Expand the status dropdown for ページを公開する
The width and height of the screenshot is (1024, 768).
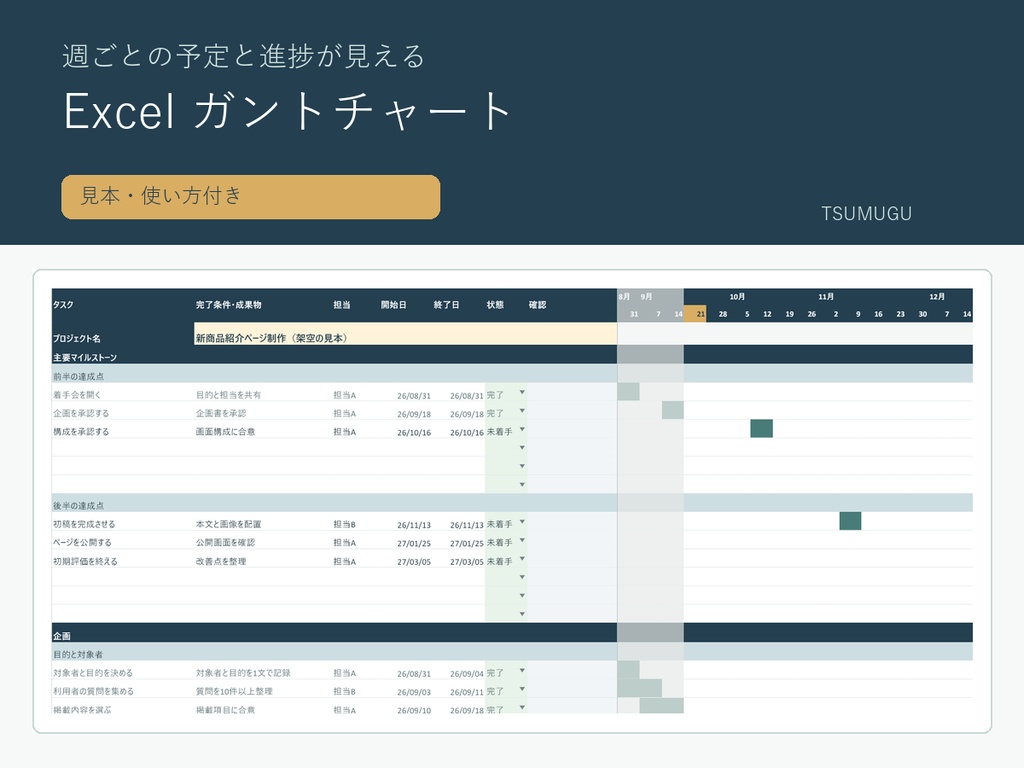point(522,541)
